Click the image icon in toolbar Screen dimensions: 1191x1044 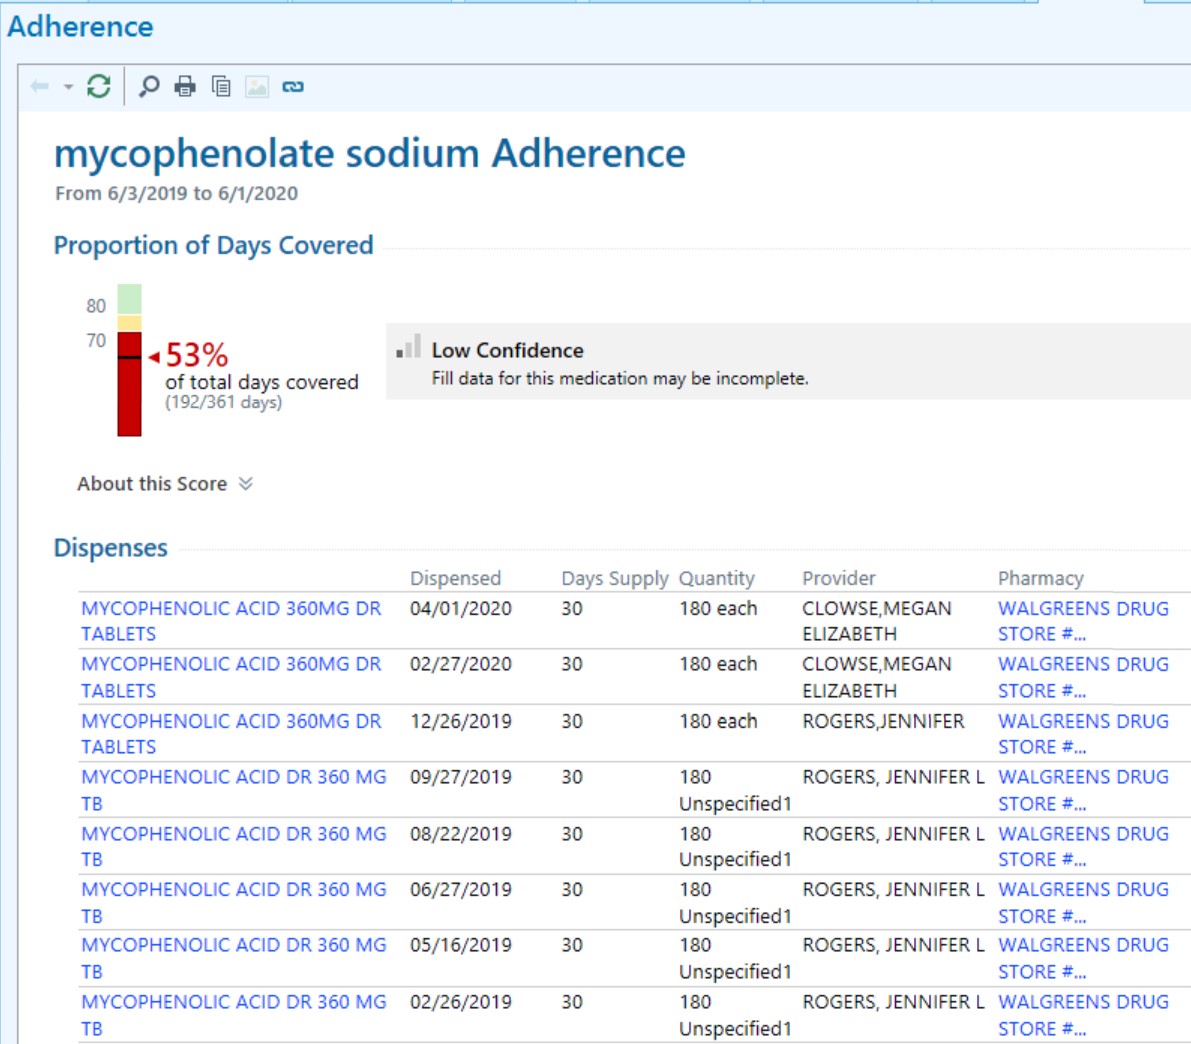click(x=257, y=87)
